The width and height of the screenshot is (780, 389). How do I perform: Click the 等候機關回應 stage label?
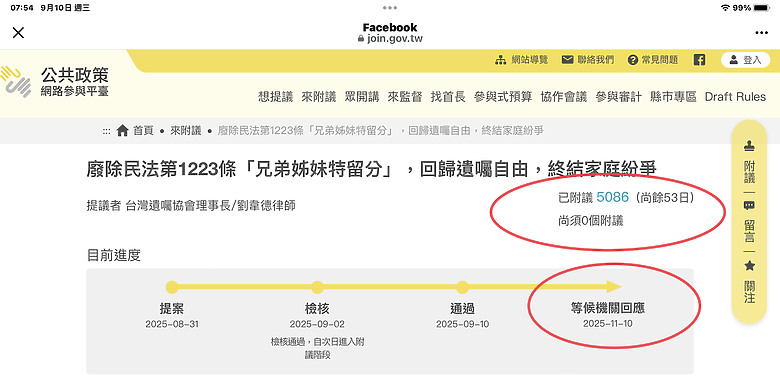point(608,308)
